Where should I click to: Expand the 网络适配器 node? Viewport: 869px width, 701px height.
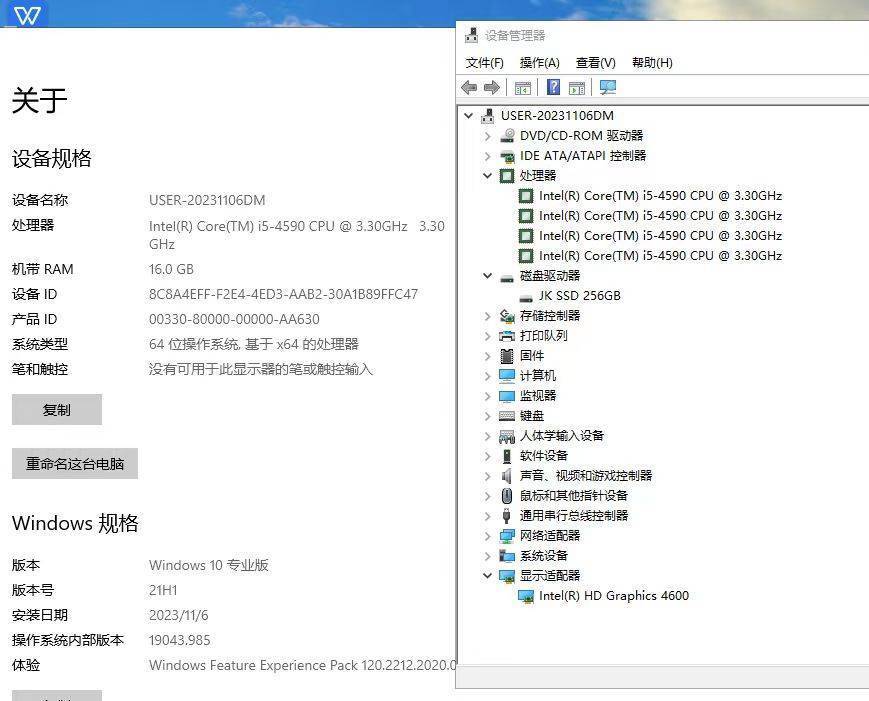point(488,536)
